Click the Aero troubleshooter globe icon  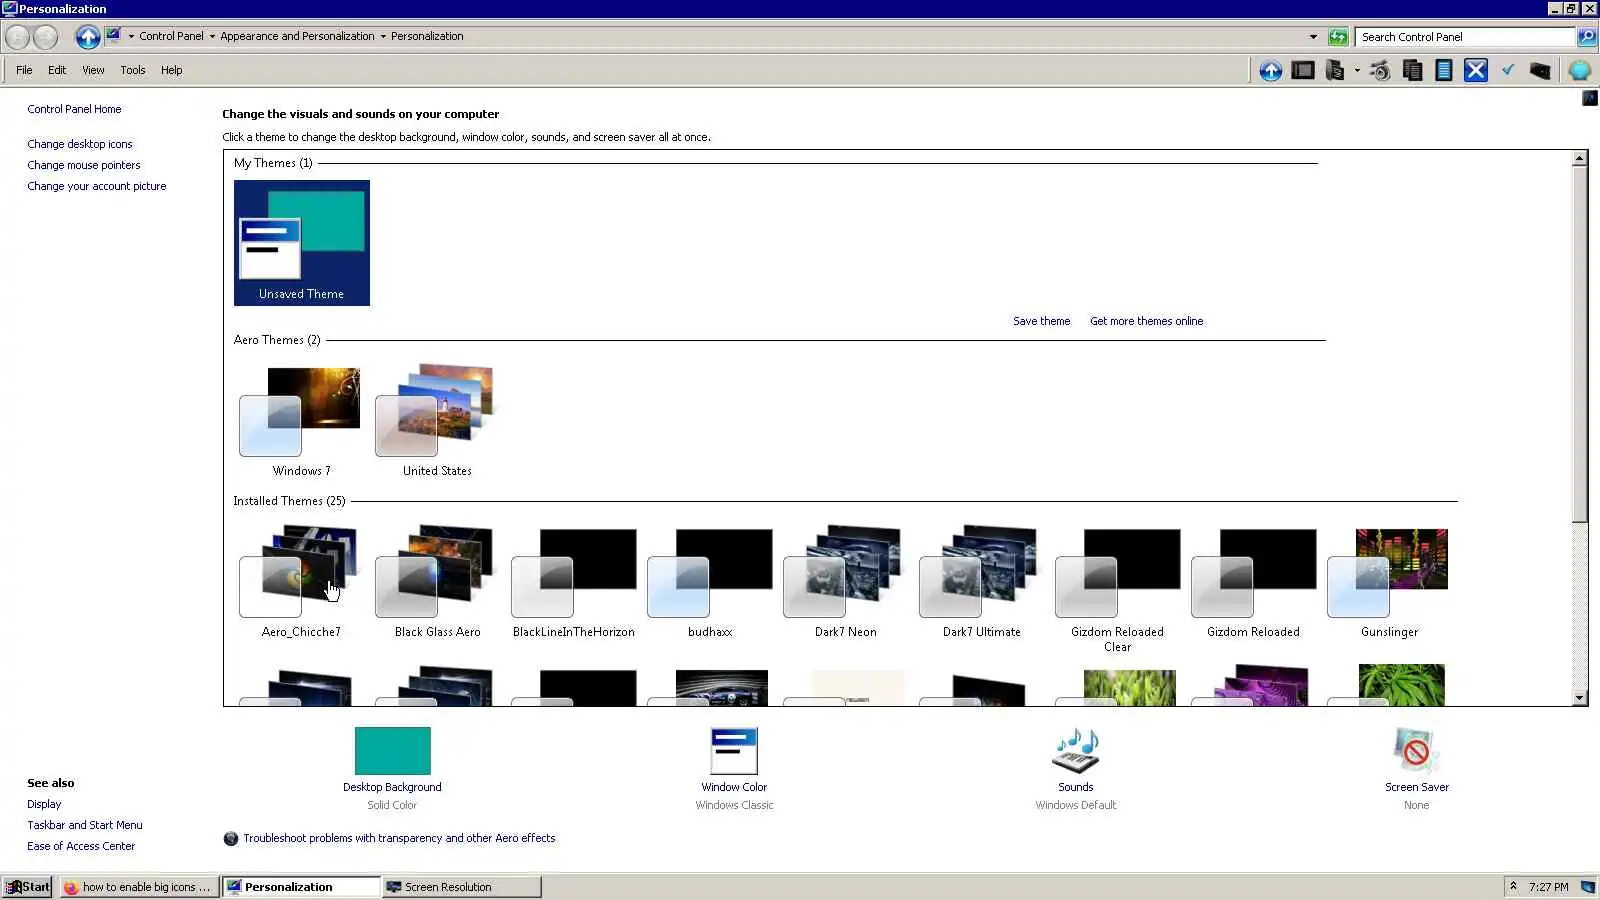(231, 838)
